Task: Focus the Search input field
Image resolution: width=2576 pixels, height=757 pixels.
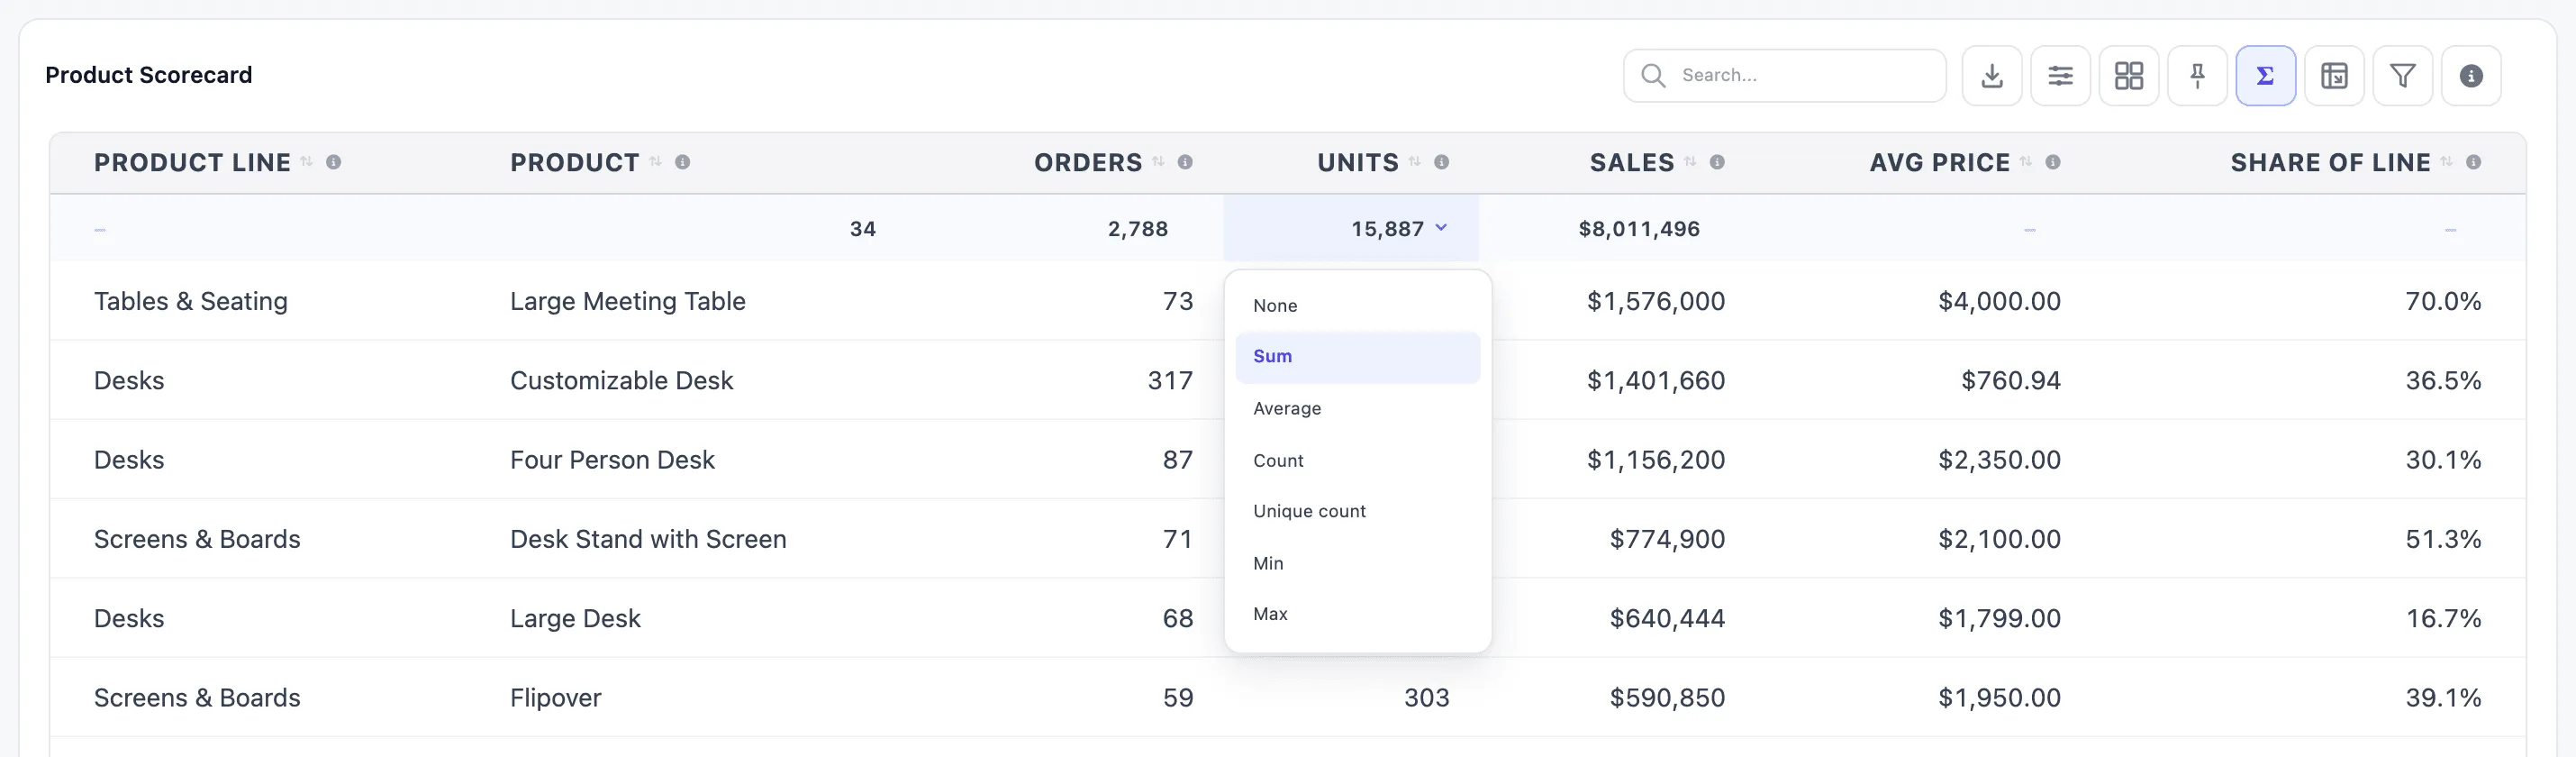Action: 1785,76
